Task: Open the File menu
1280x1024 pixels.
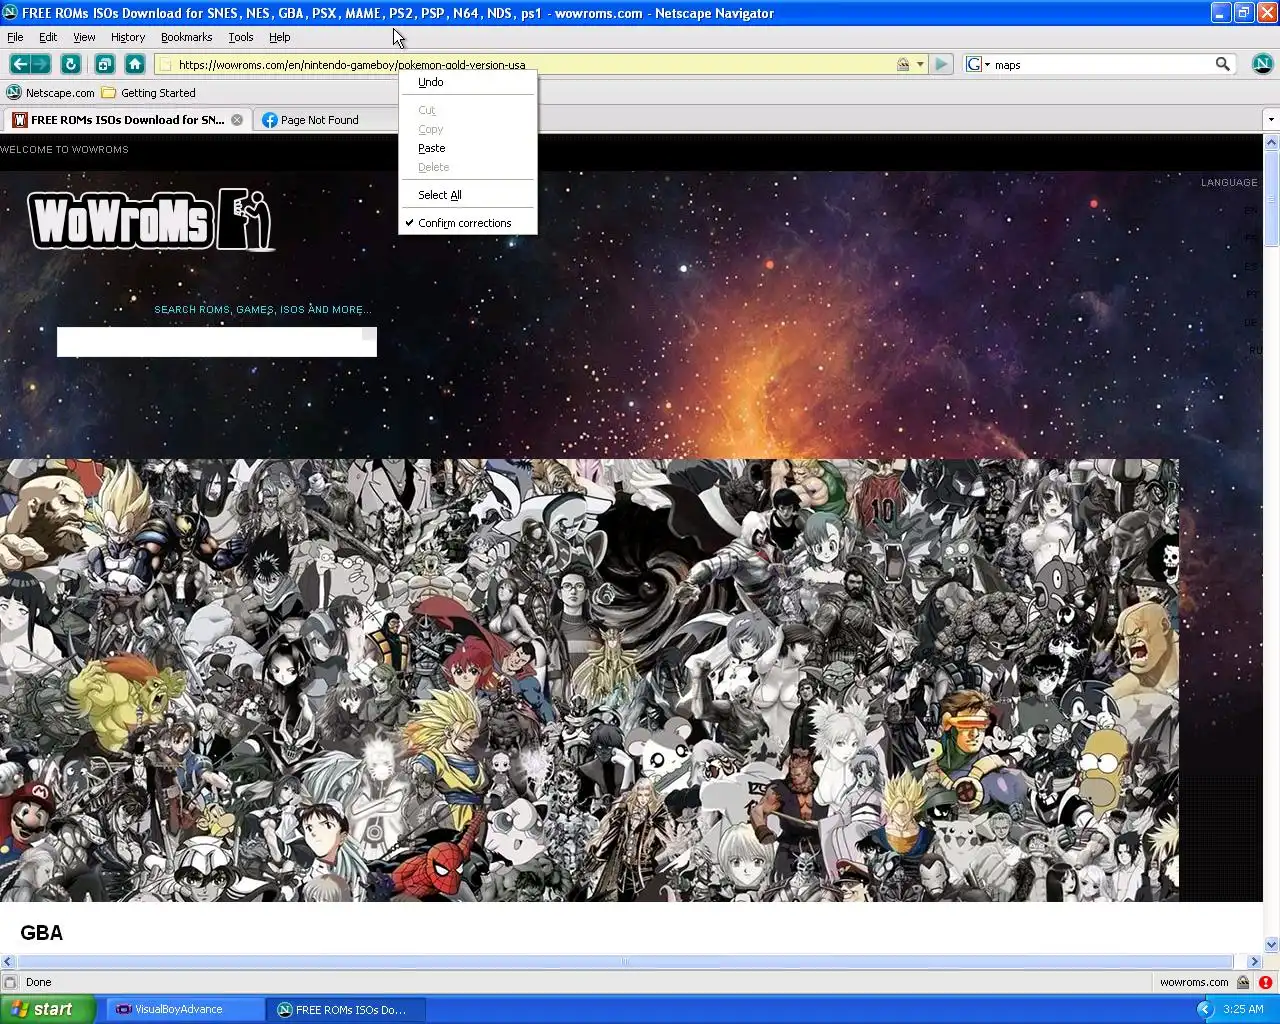Action: click(x=15, y=37)
